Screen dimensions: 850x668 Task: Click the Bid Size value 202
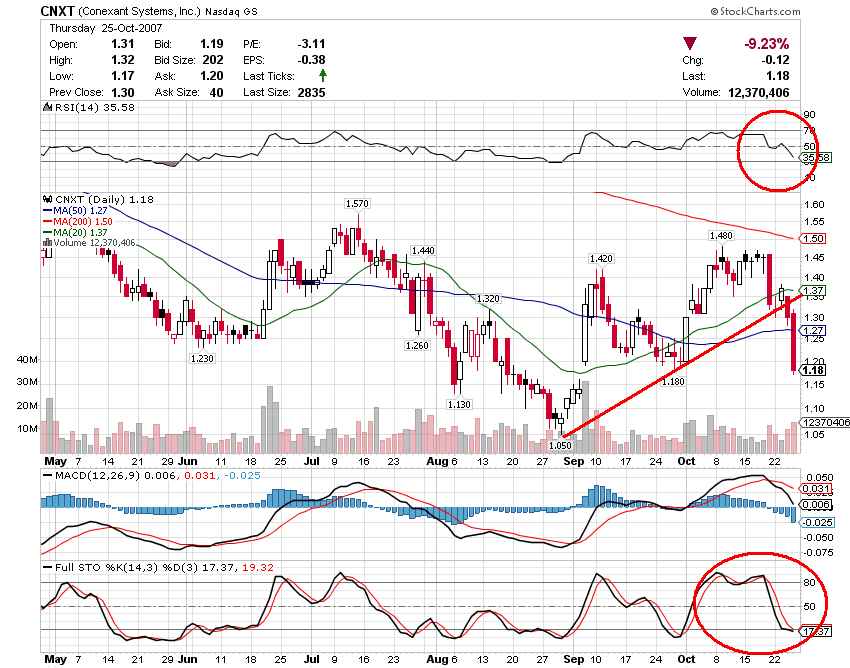pos(213,60)
